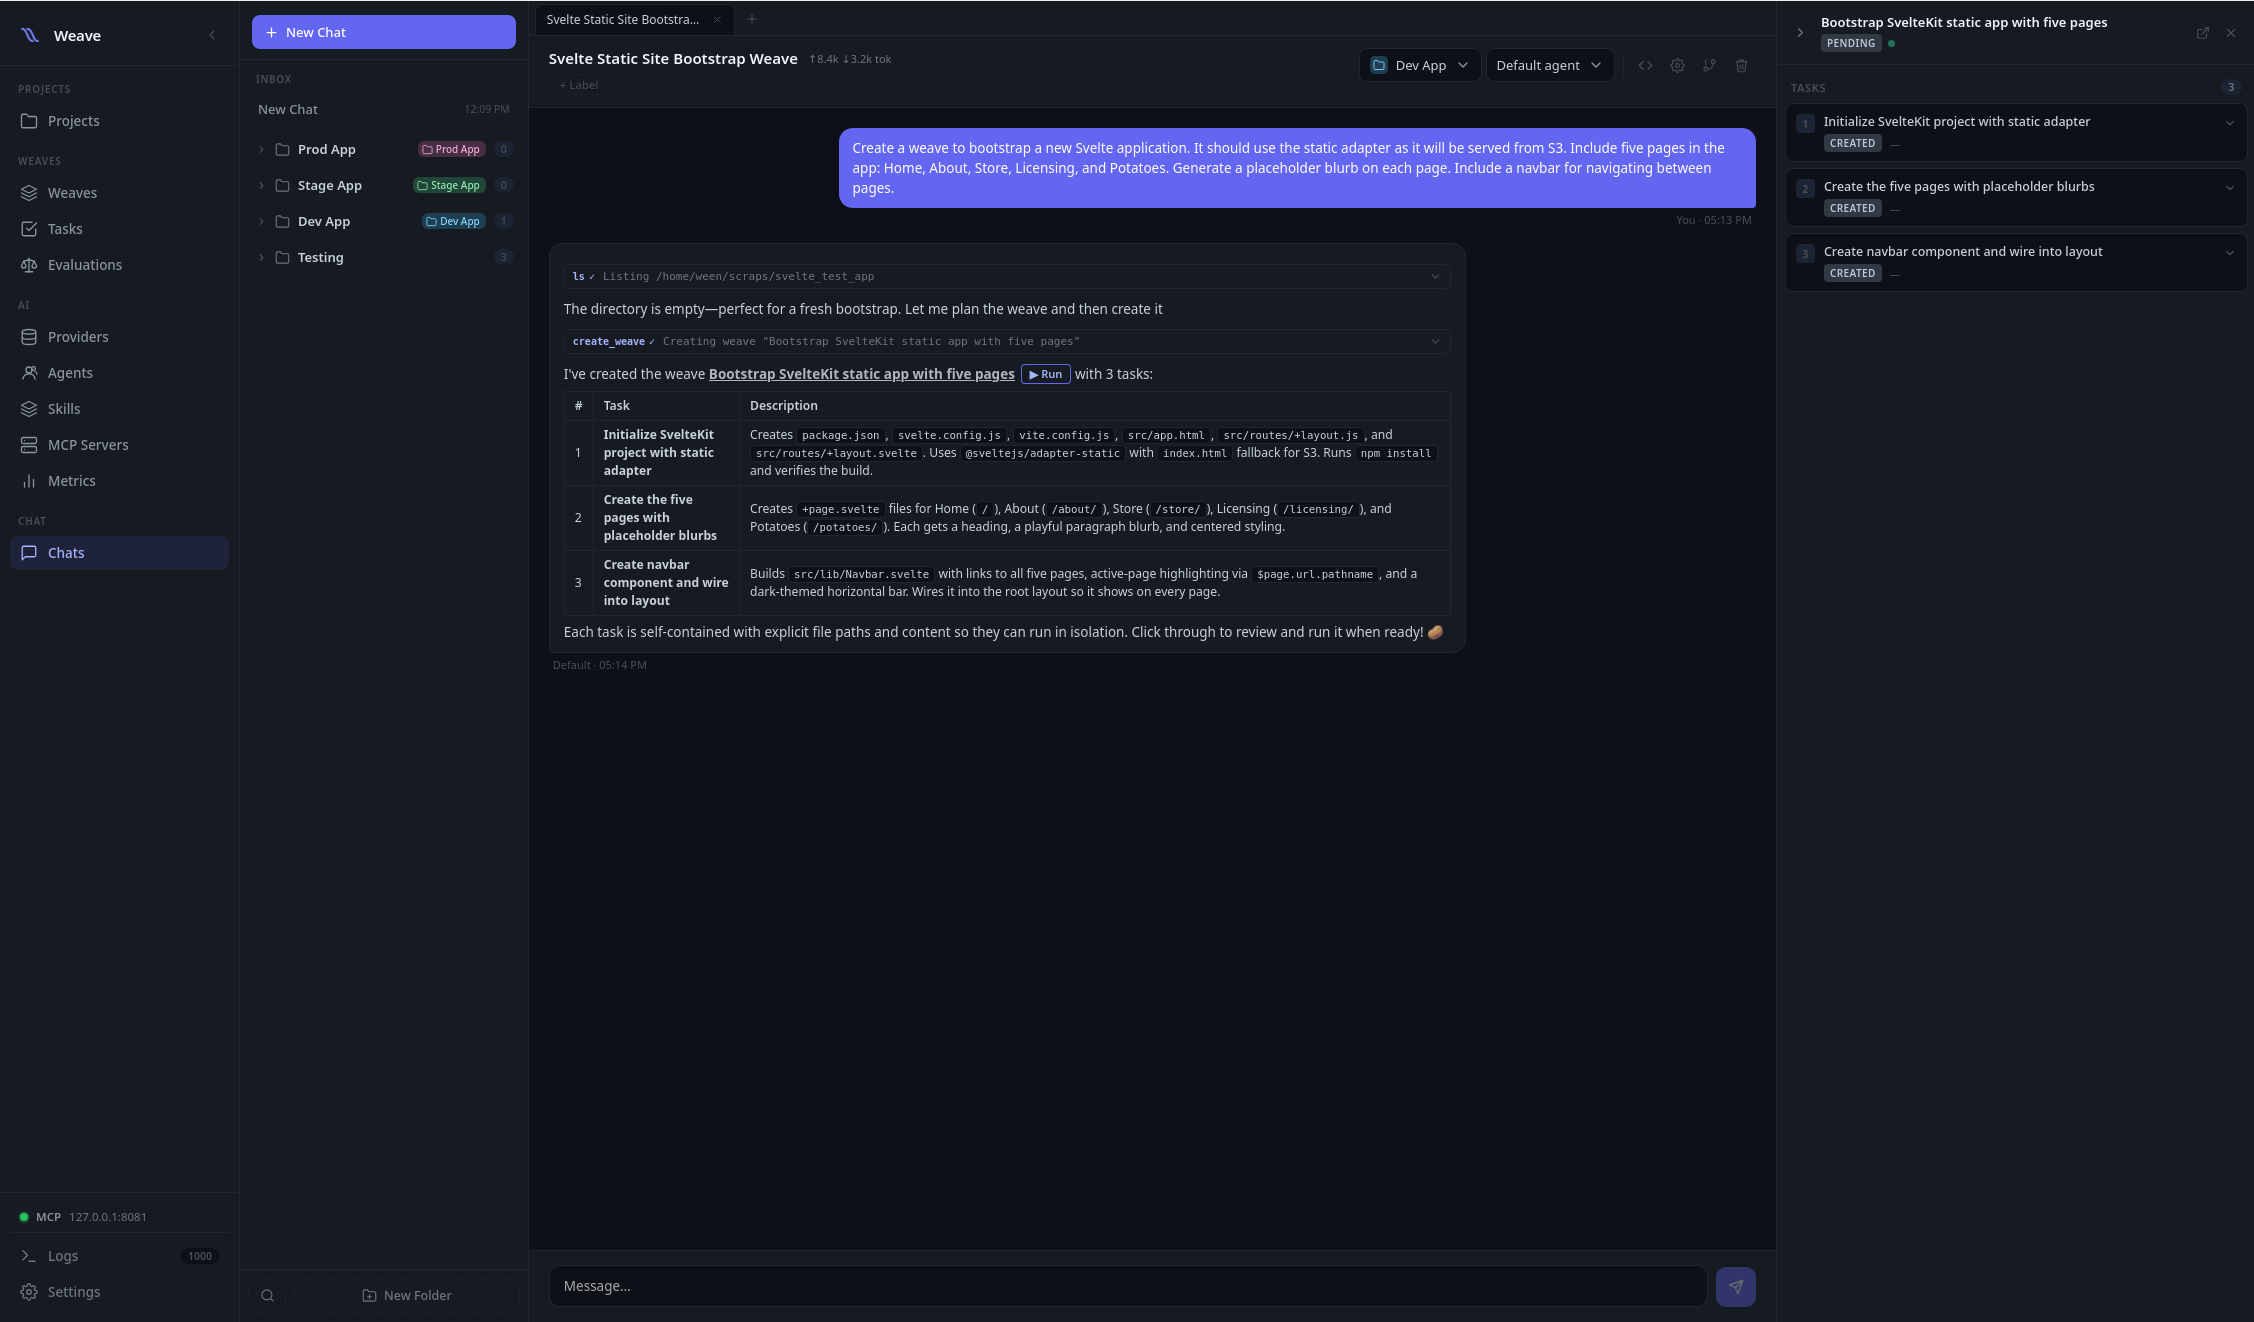Click the Dev App tag badge in inbox

click(453, 221)
